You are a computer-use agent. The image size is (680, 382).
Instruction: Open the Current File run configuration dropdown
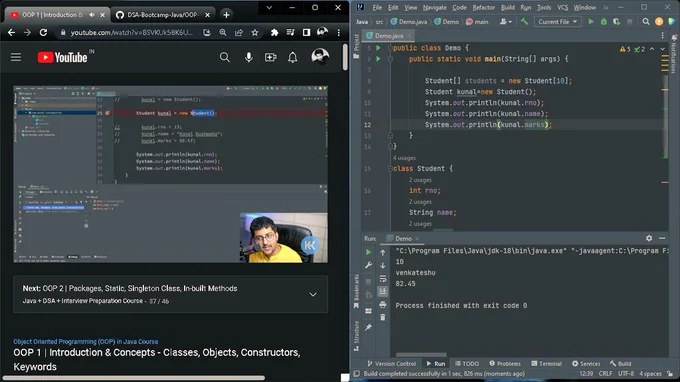[x=558, y=22]
